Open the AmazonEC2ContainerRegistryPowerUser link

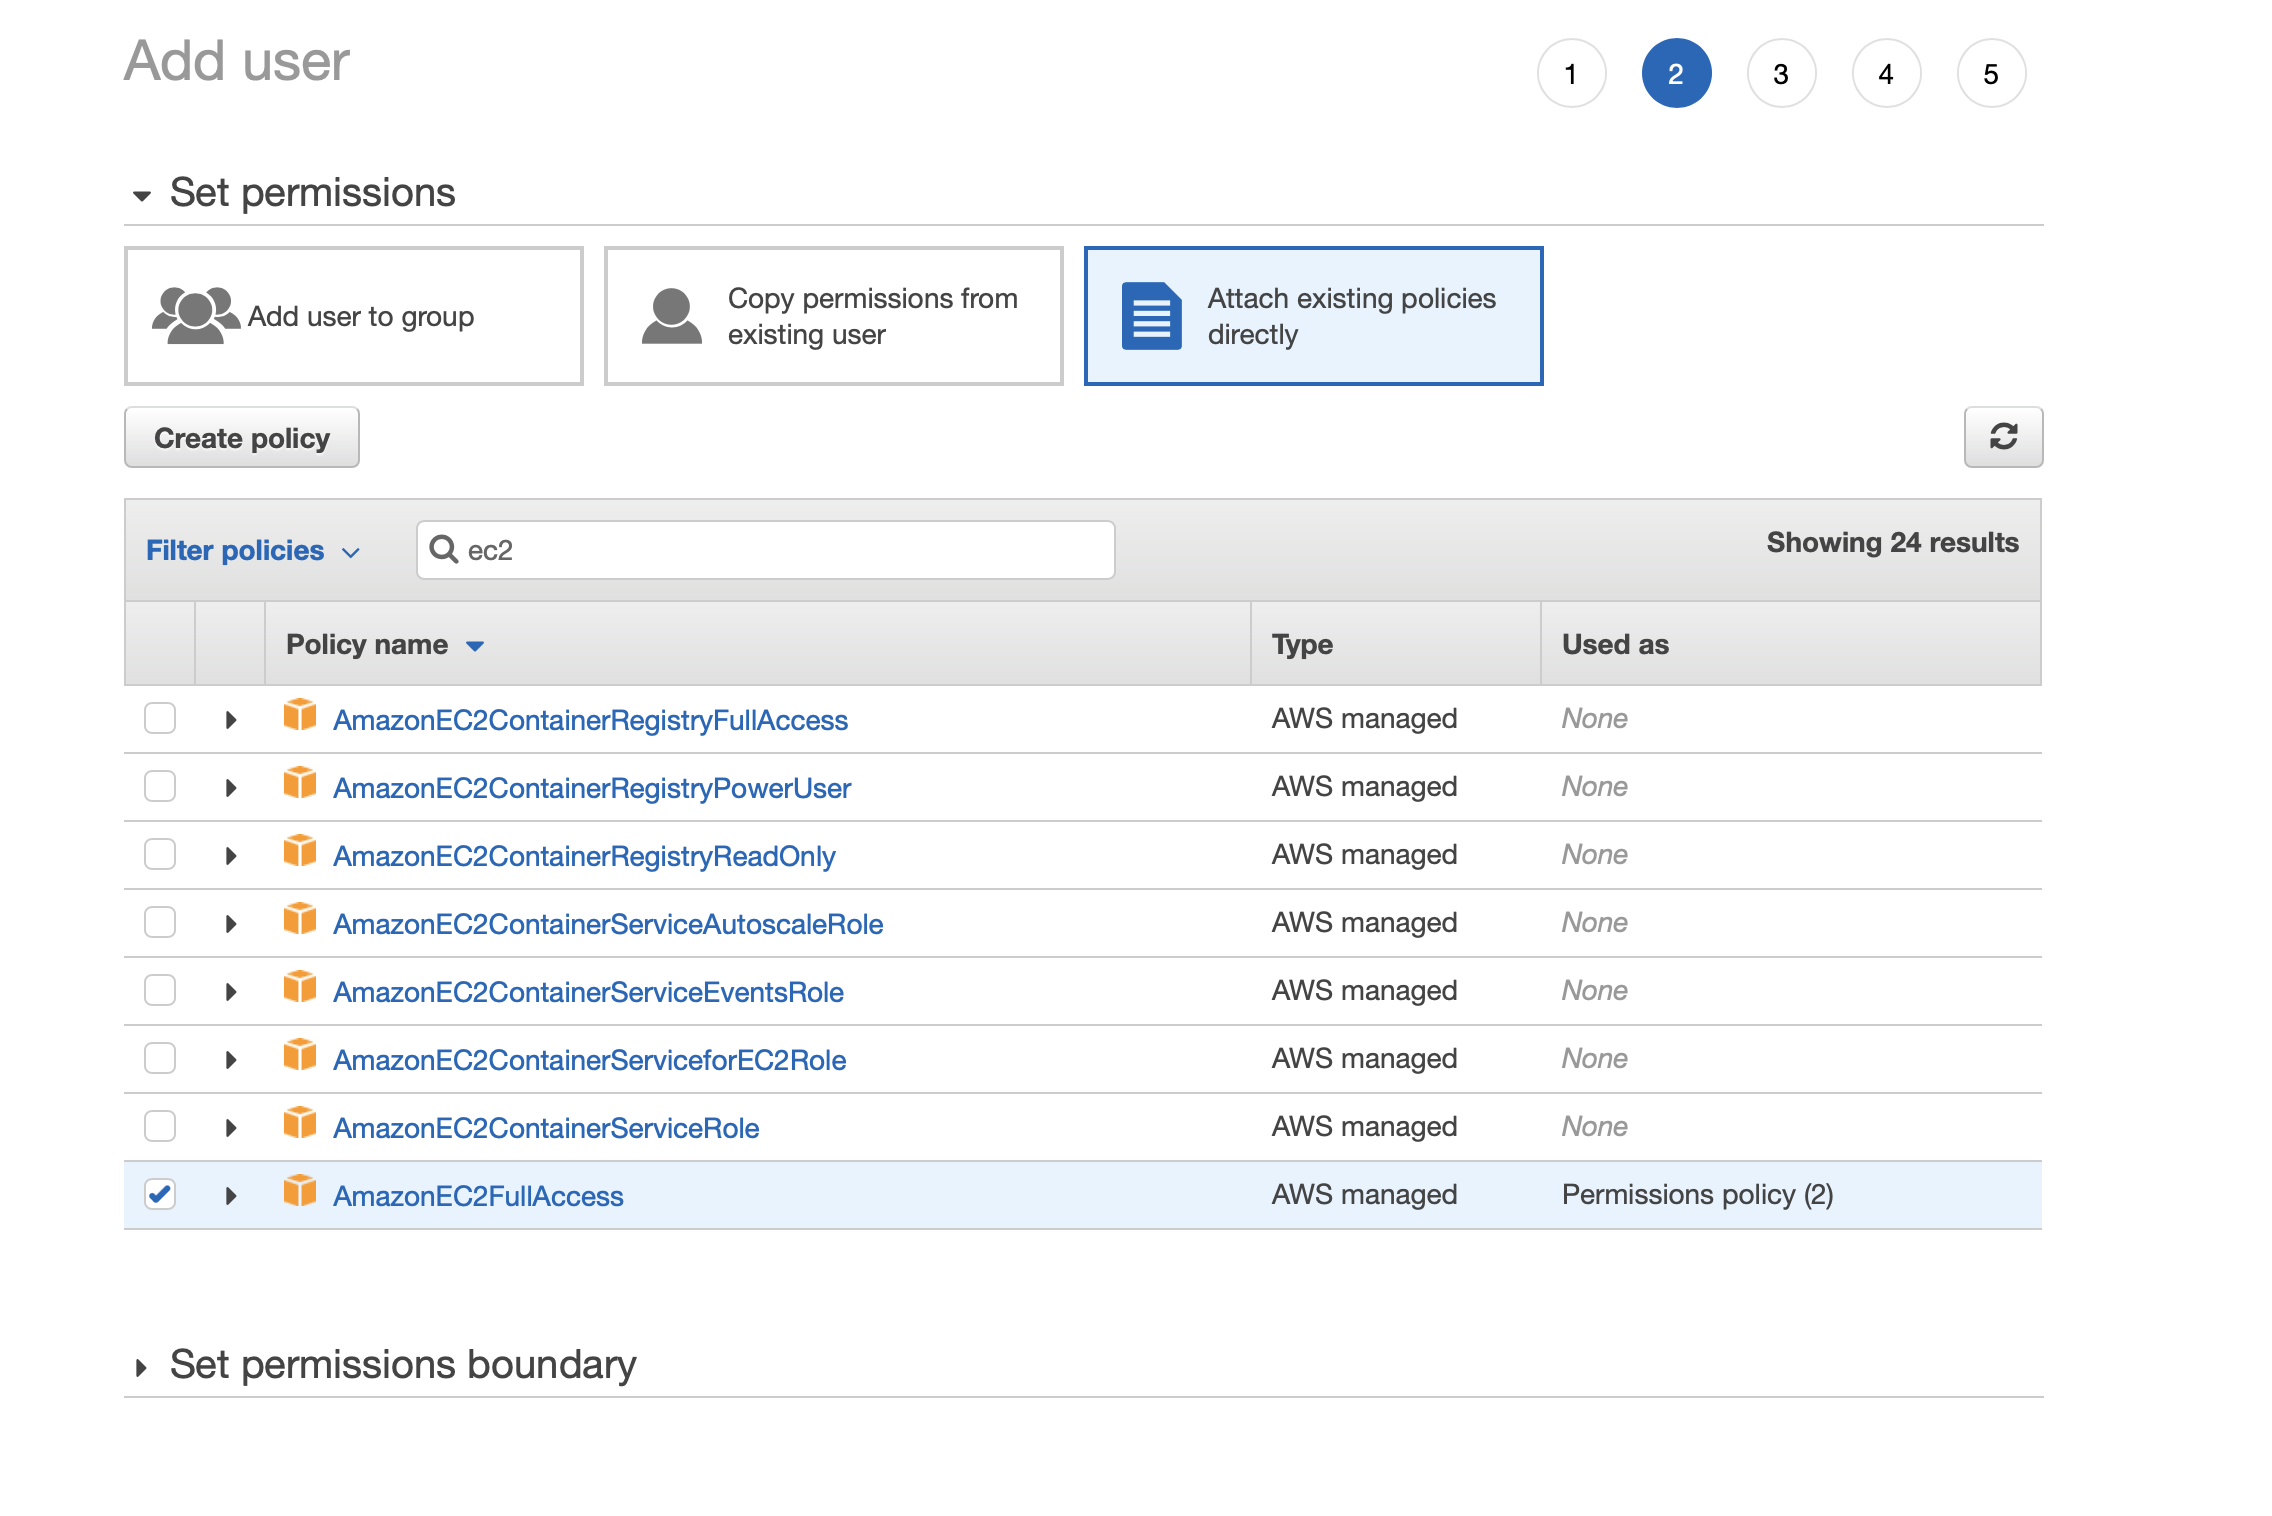point(592,788)
